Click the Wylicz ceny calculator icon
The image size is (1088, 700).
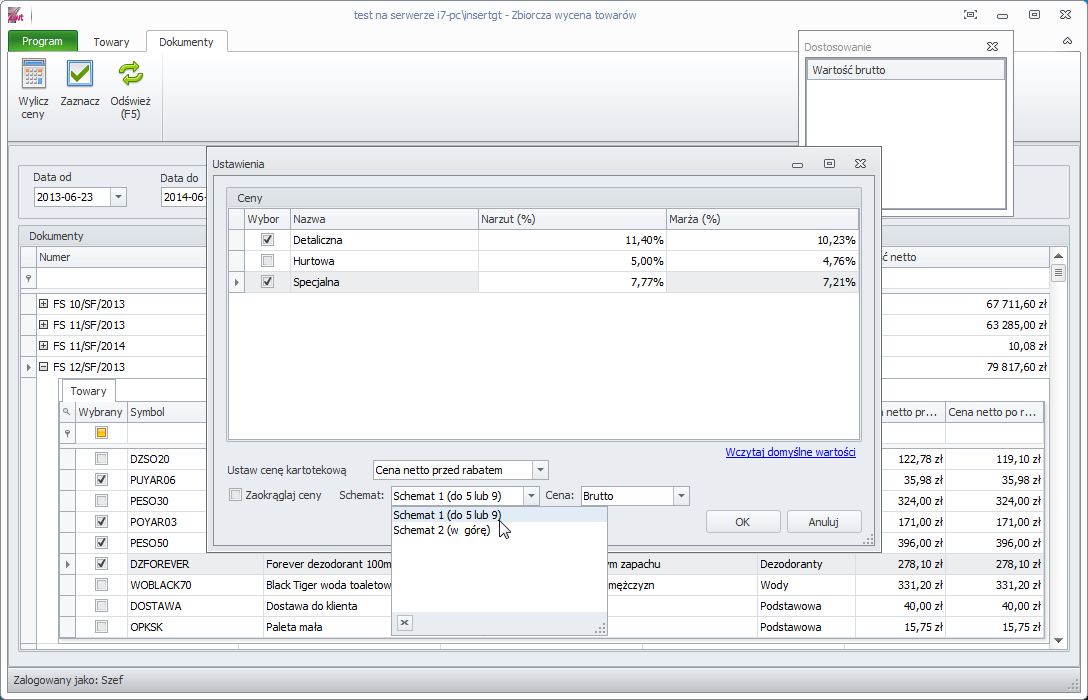pyautogui.click(x=33, y=74)
